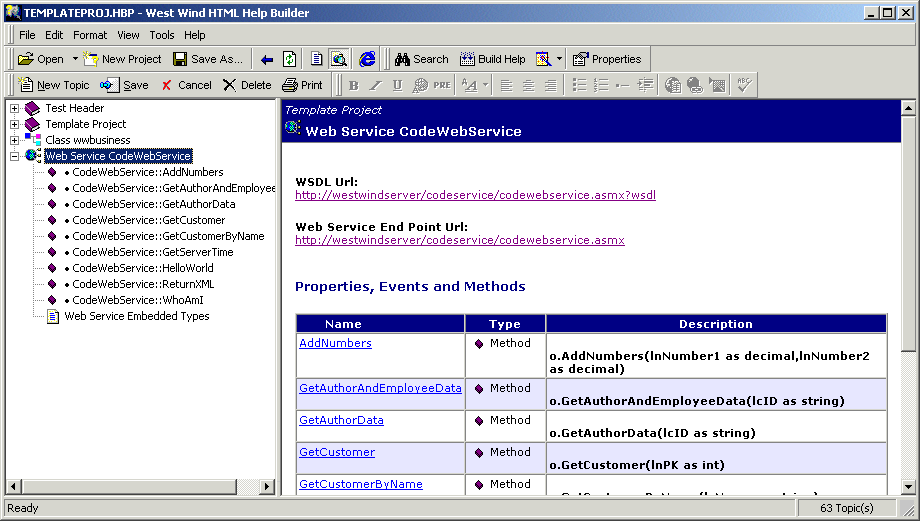Screen dimensions: 920x521
Task: Insert a numbered list
Action: pos(601,86)
